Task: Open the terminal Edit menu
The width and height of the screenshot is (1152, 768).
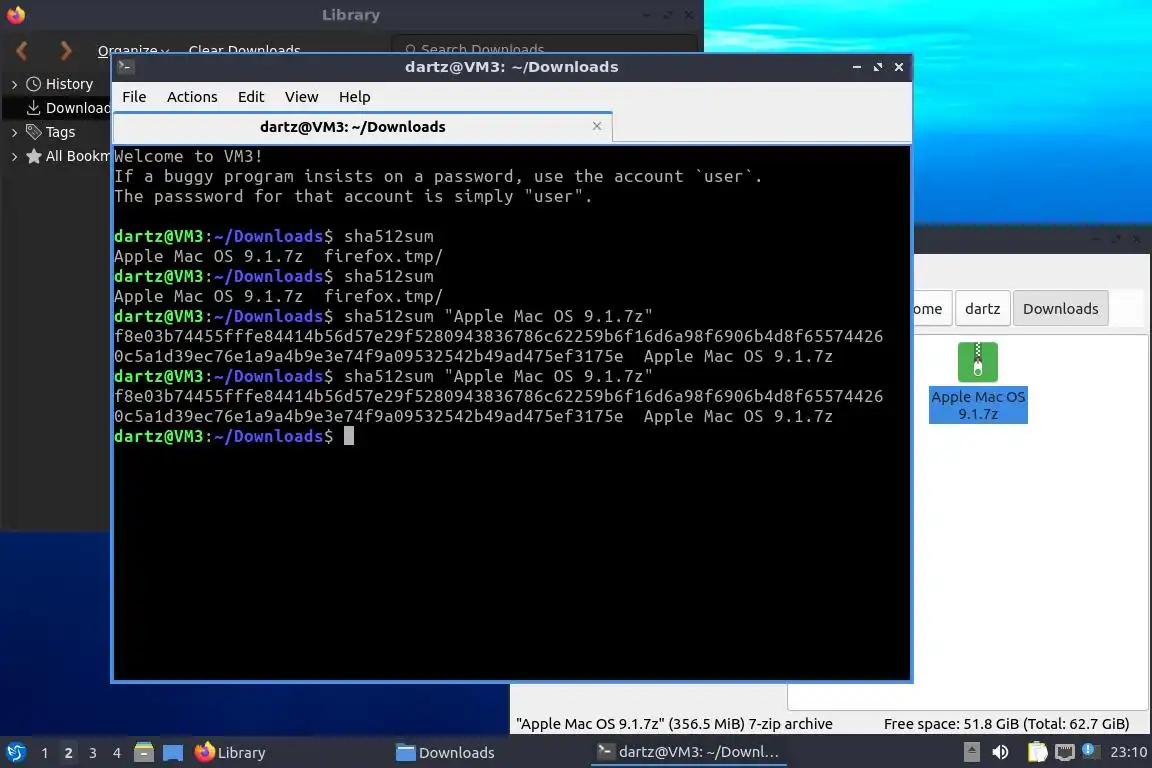Action: click(251, 97)
